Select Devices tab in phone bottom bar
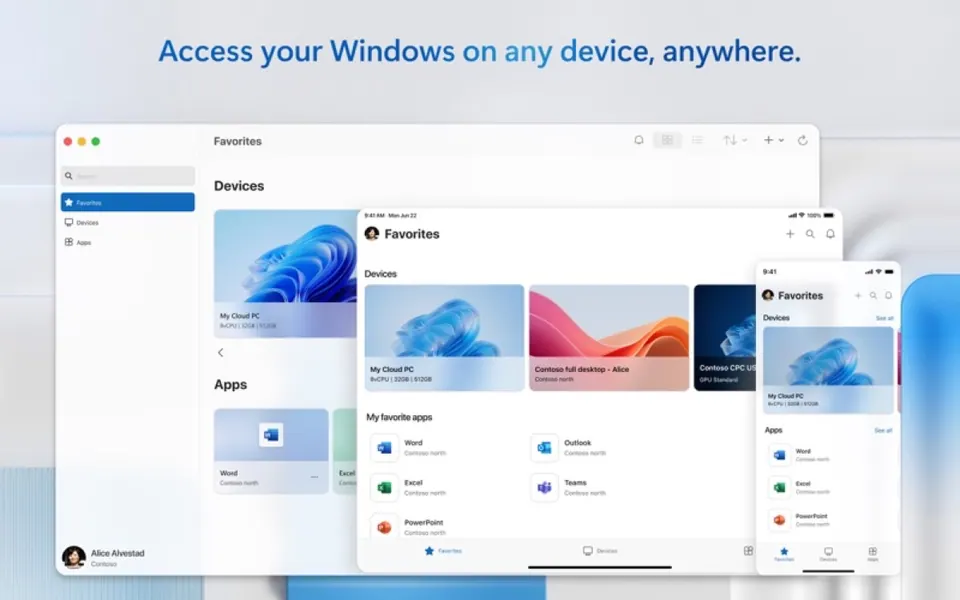This screenshot has width=960, height=600. click(x=828, y=554)
